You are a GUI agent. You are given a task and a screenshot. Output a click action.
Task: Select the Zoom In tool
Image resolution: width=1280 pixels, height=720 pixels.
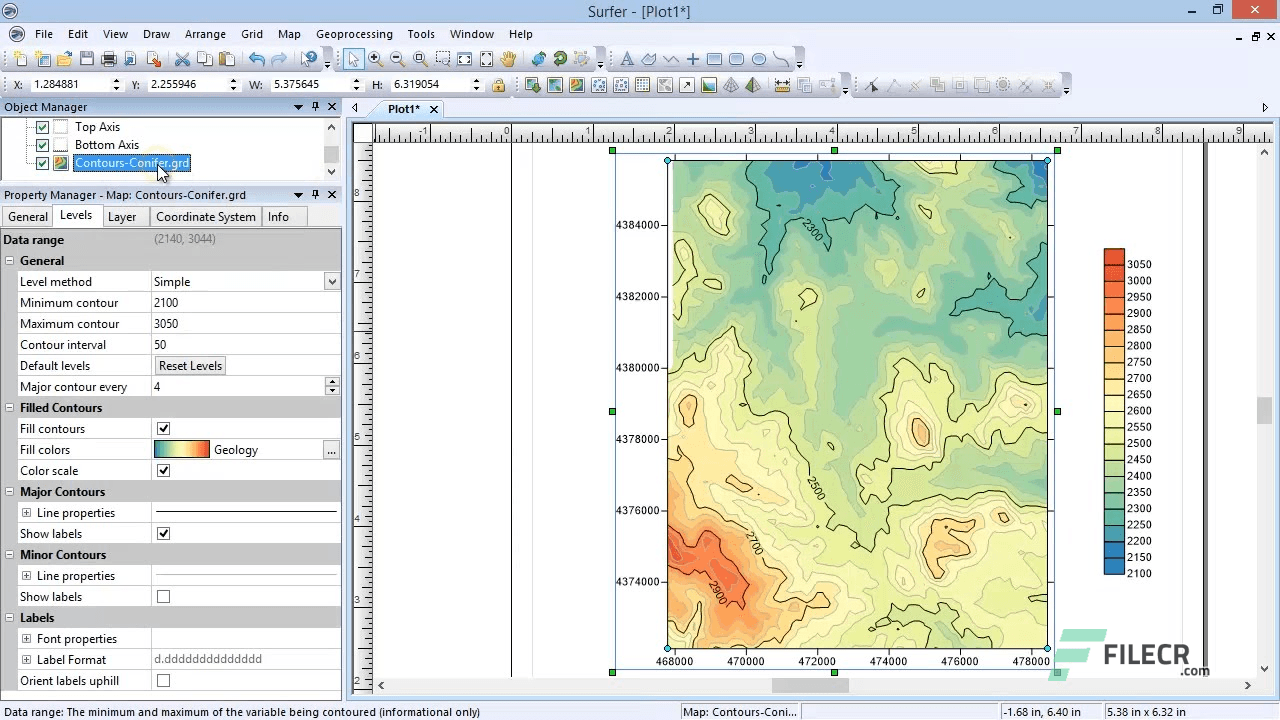point(375,58)
